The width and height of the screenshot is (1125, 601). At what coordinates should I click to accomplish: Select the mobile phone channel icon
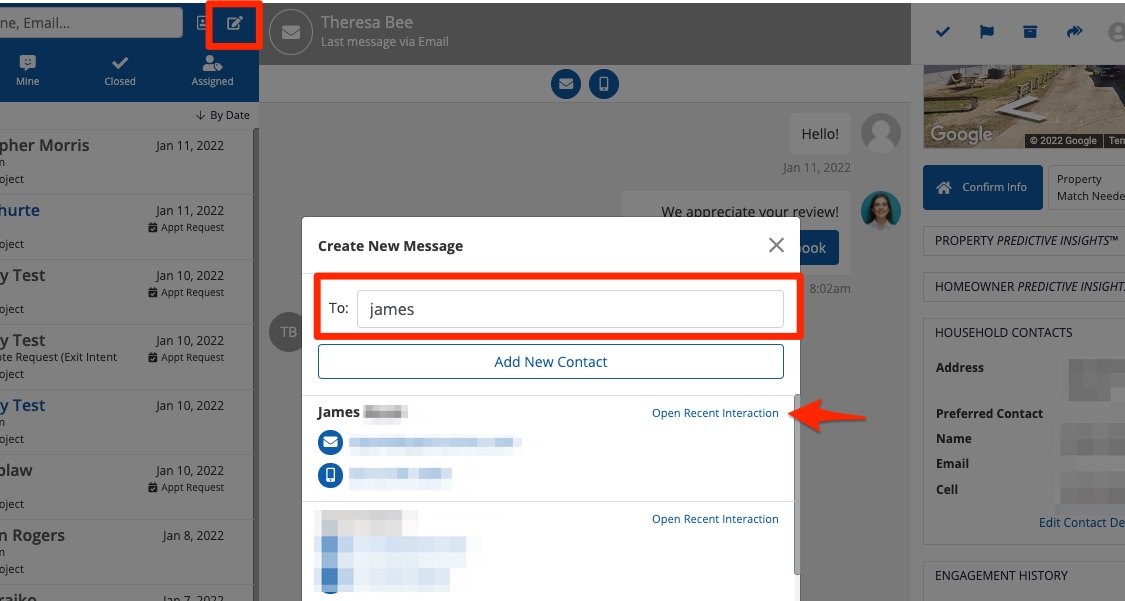(x=603, y=84)
